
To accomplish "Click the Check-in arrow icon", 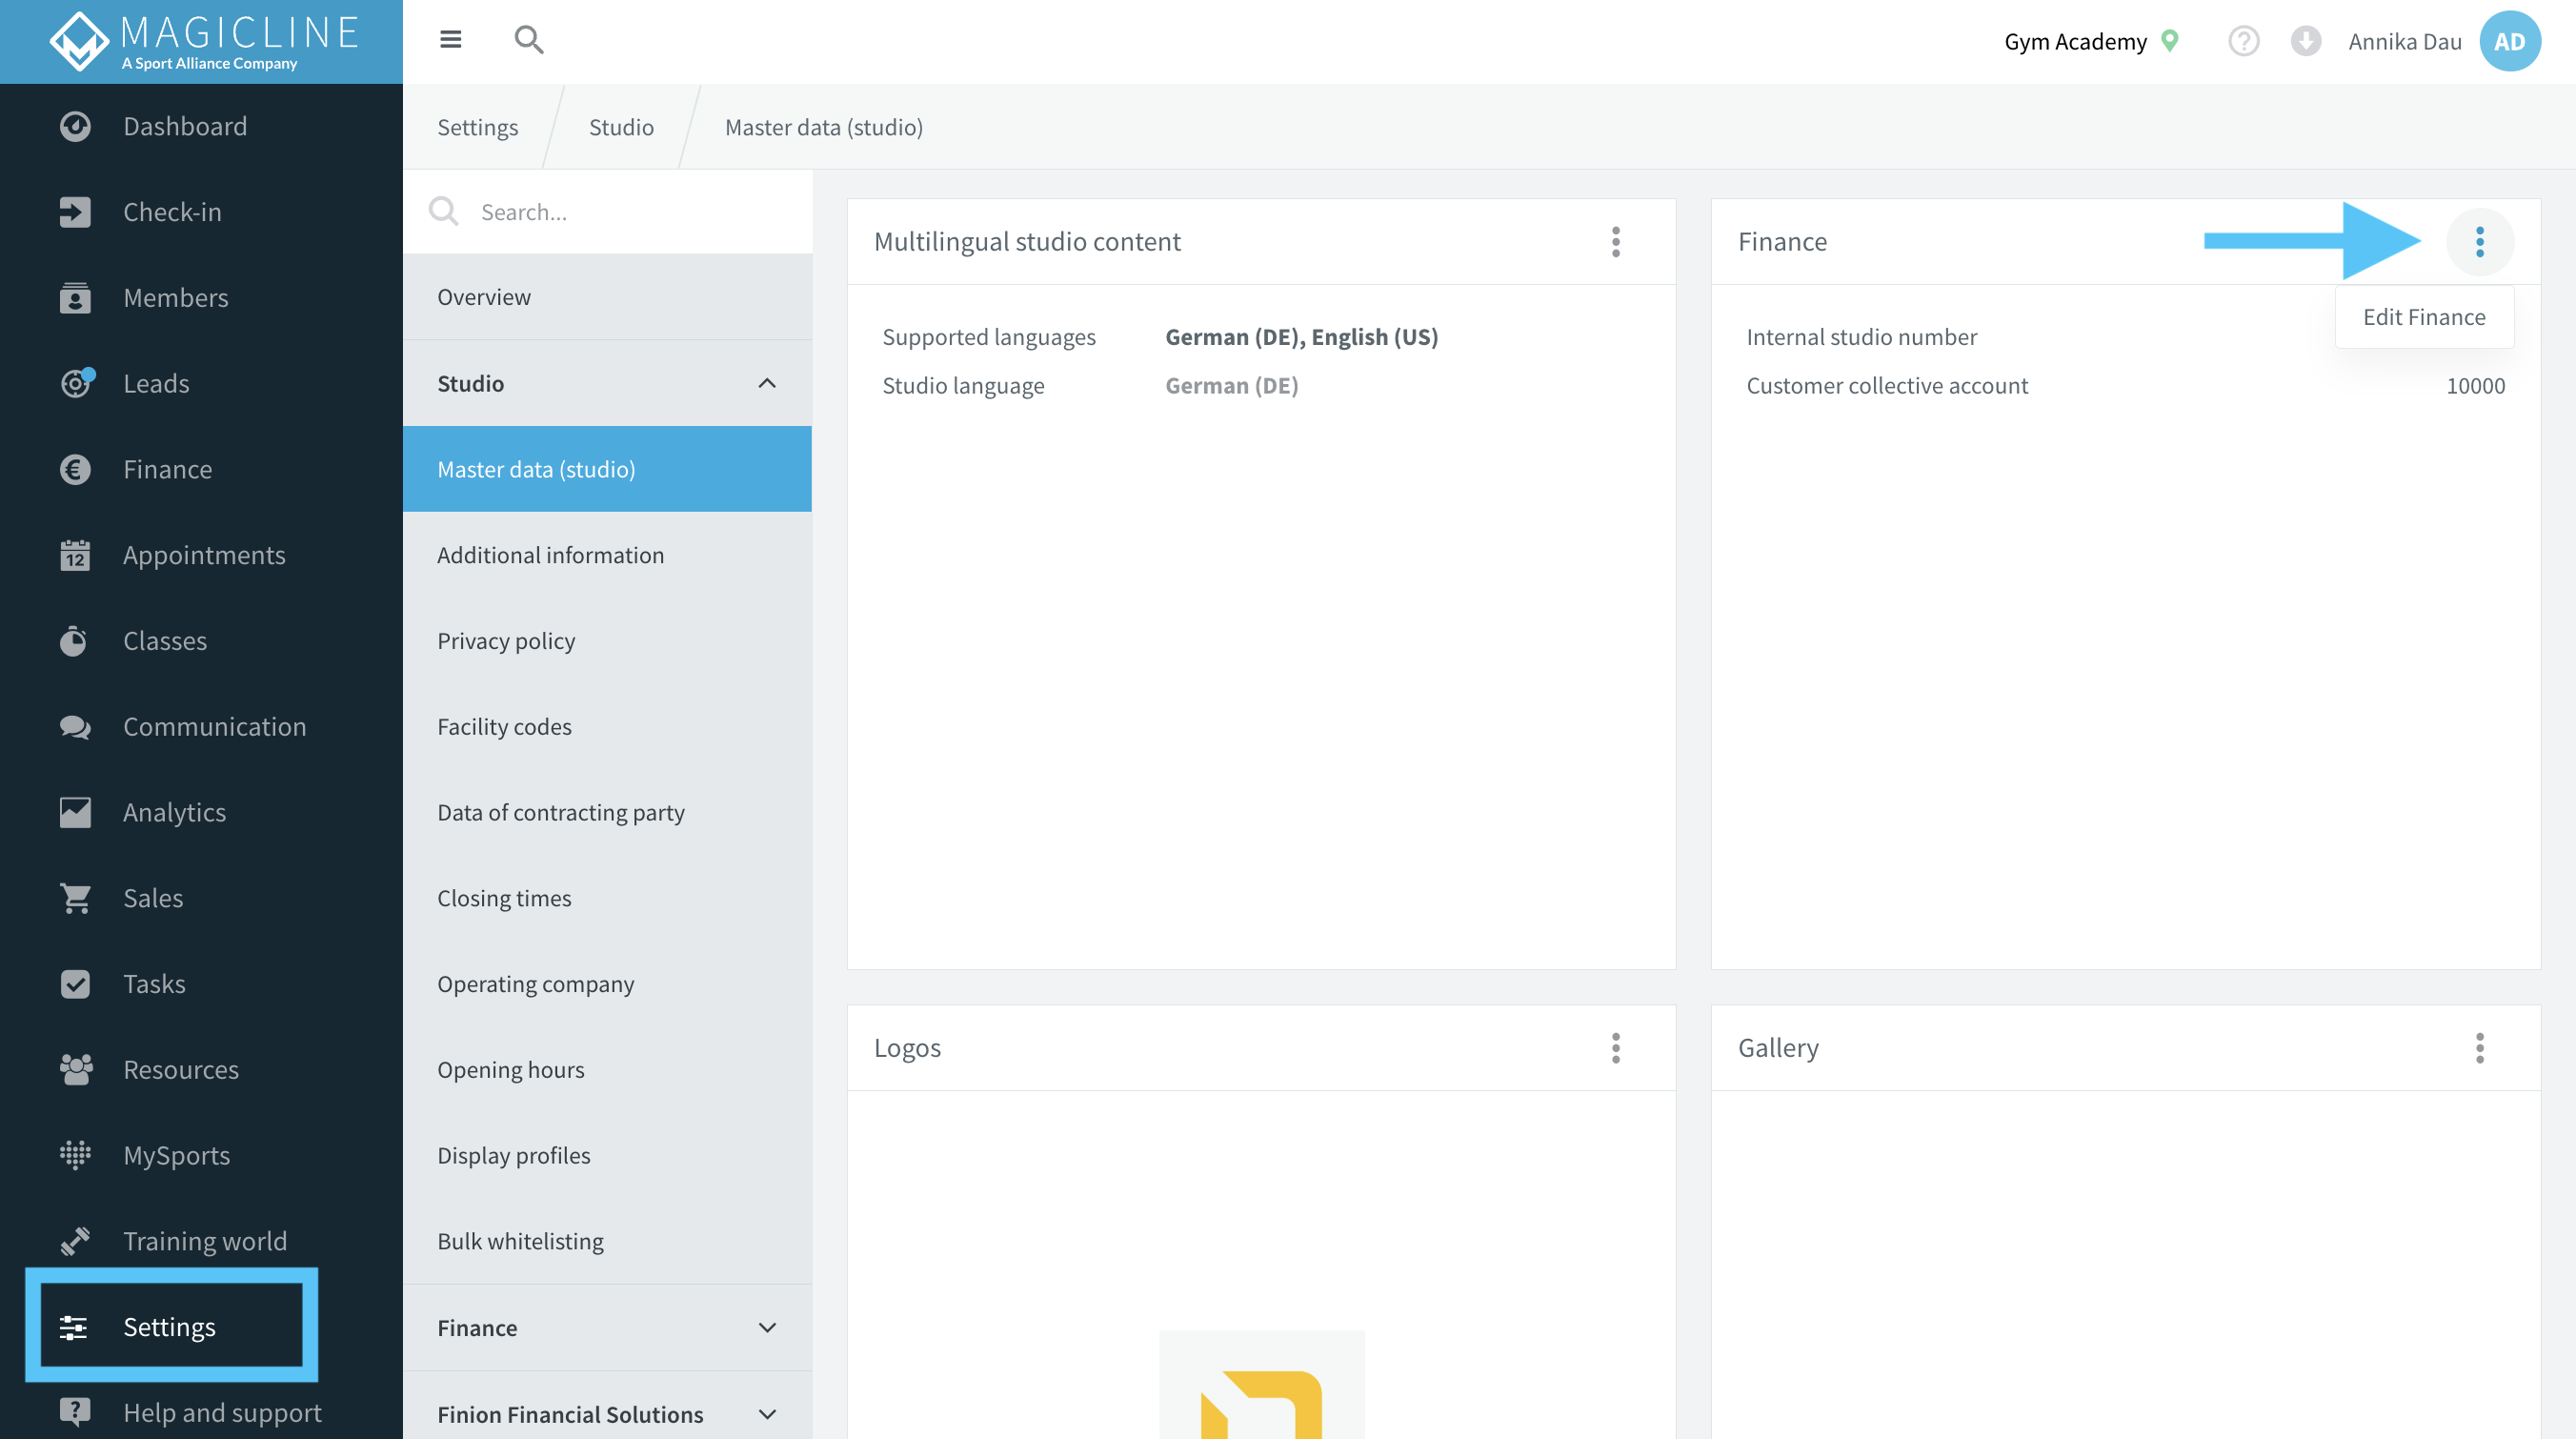I will point(75,212).
